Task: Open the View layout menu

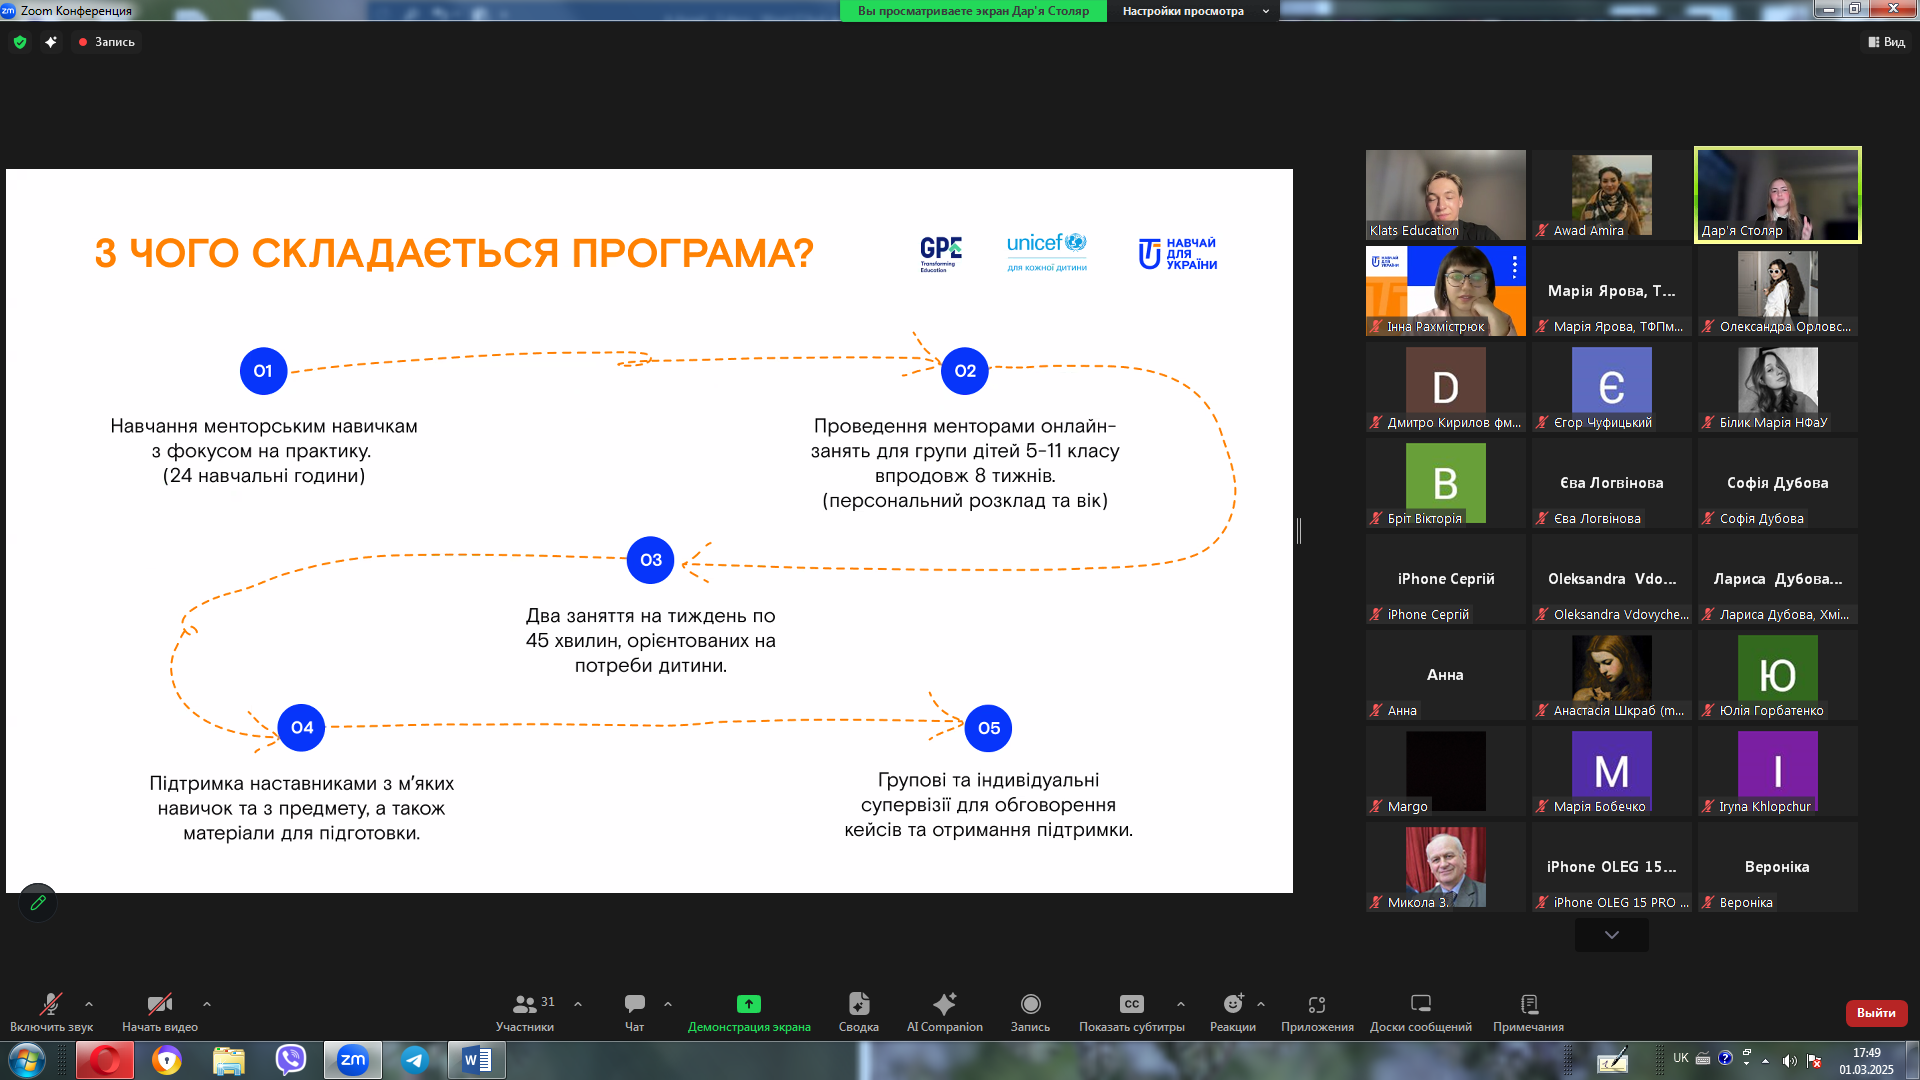Action: 1886,42
